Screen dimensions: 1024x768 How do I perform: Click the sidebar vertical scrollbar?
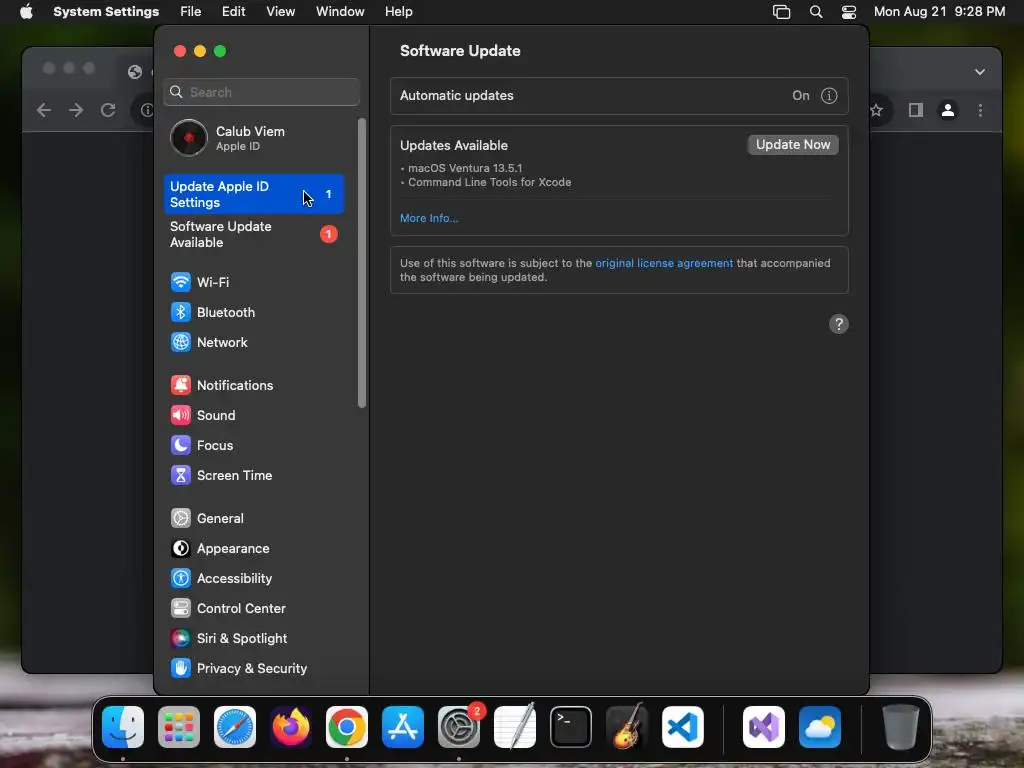[x=362, y=263]
